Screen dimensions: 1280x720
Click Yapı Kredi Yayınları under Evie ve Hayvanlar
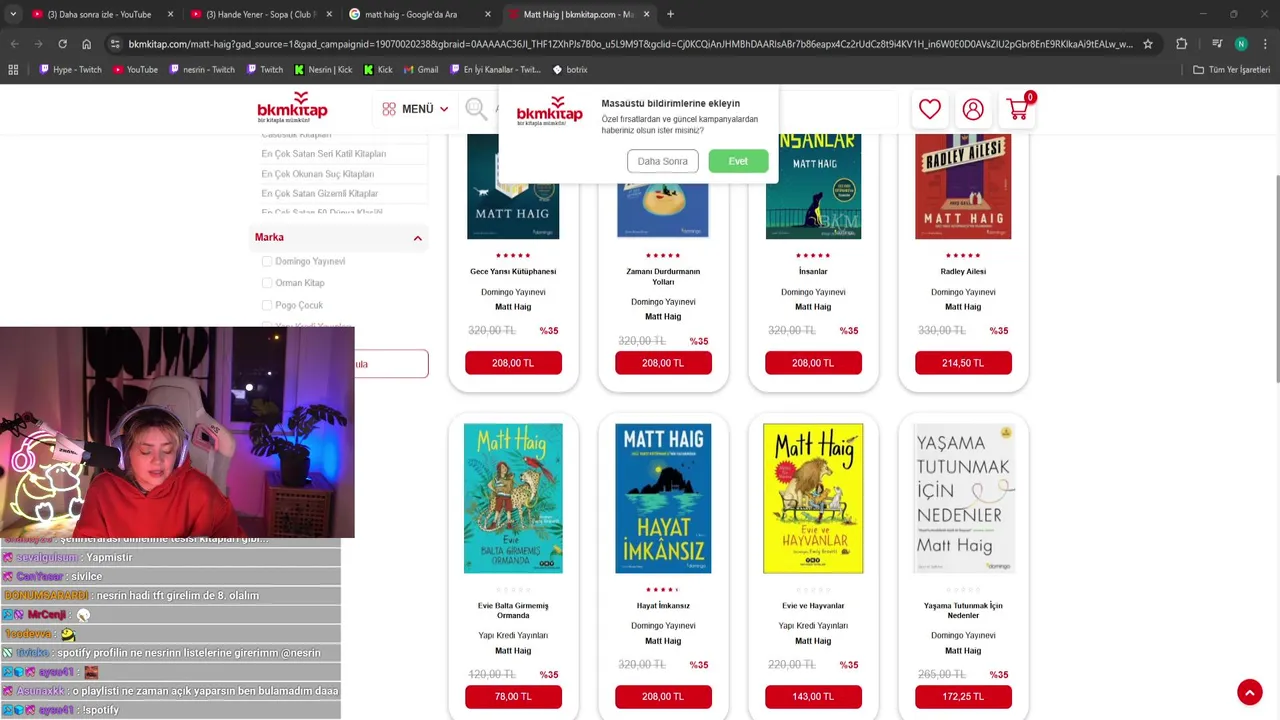coord(813,626)
